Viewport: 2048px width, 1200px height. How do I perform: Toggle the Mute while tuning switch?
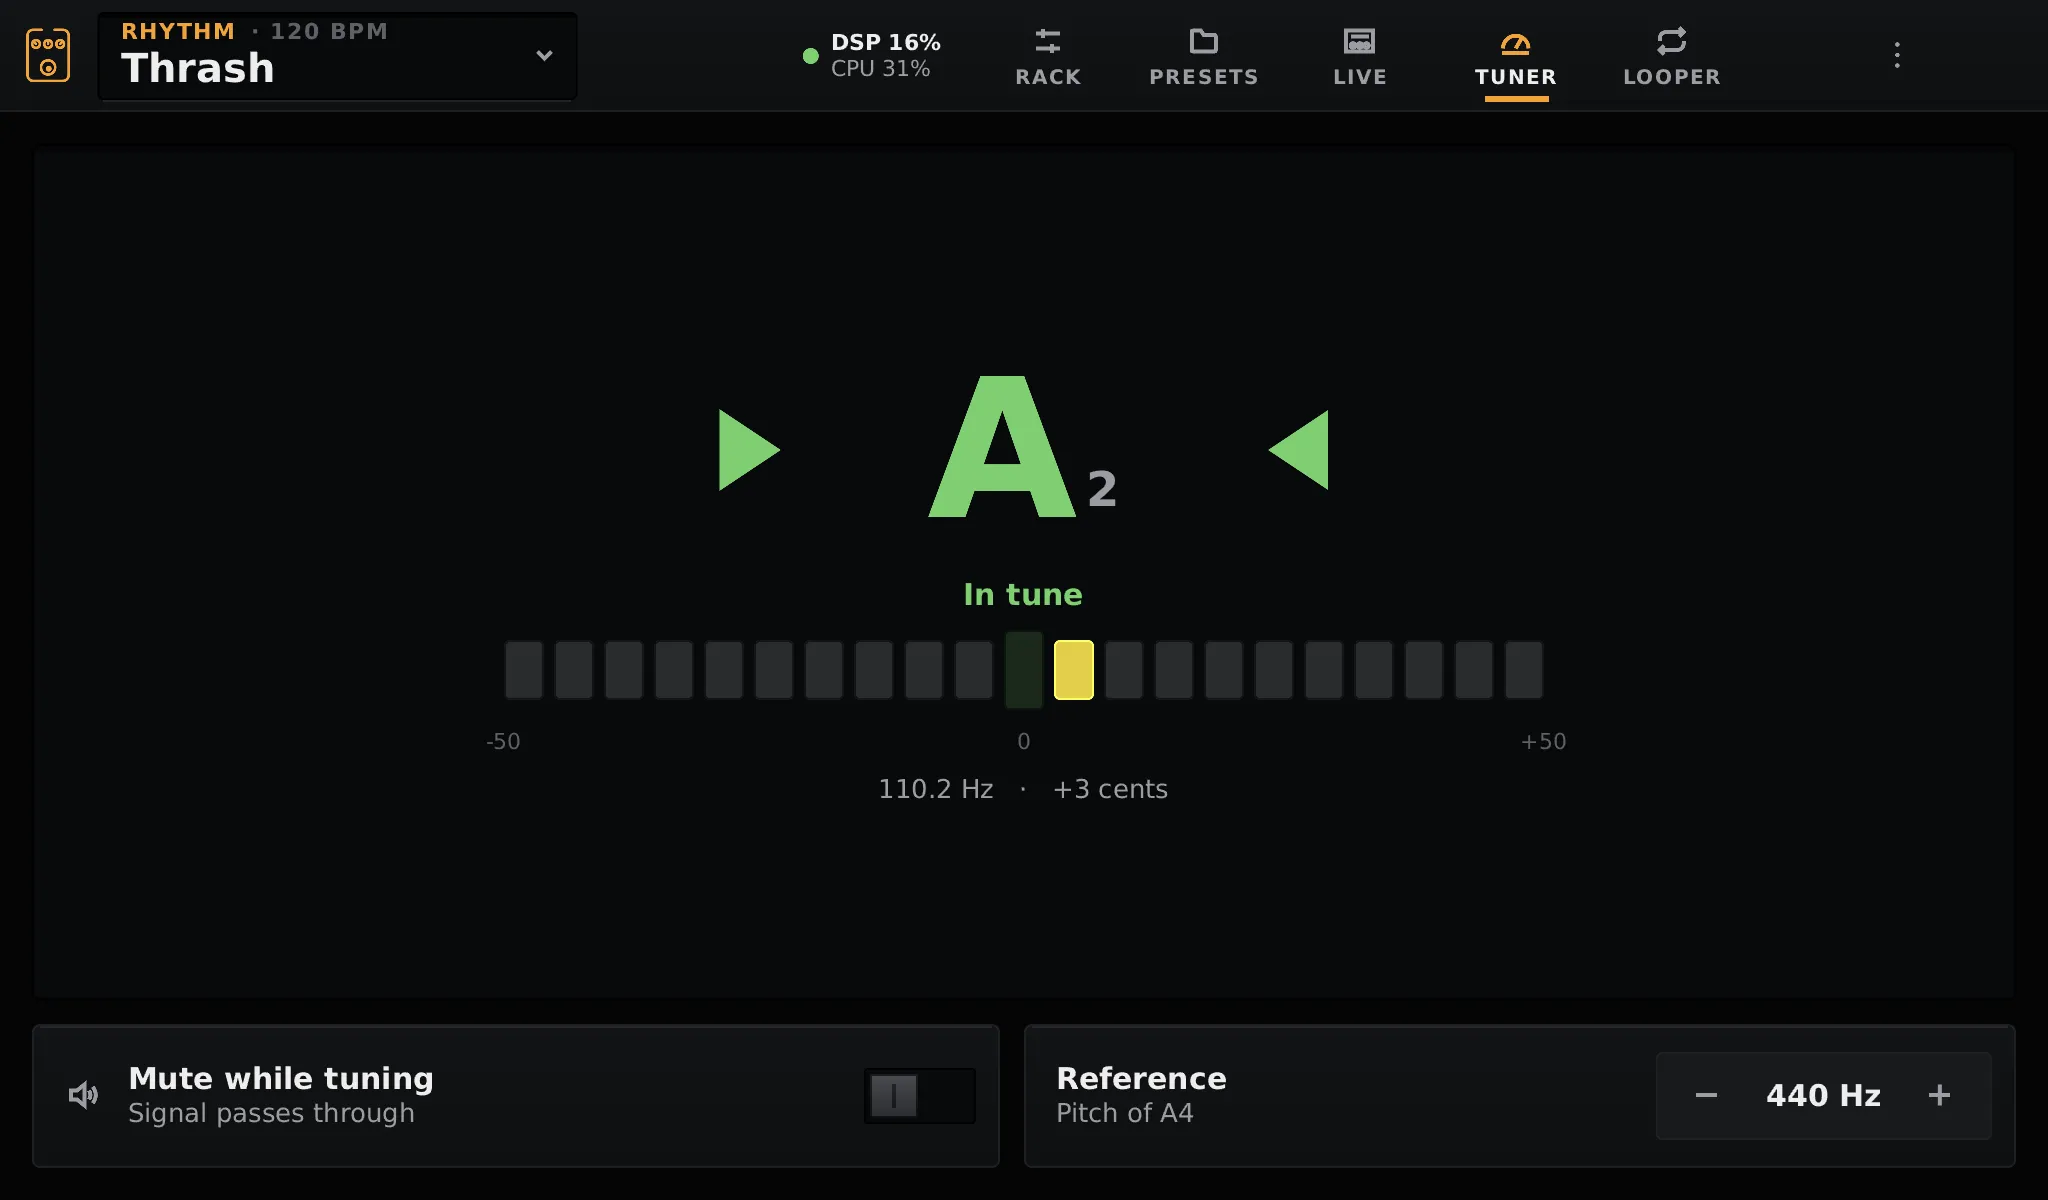(920, 1096)
